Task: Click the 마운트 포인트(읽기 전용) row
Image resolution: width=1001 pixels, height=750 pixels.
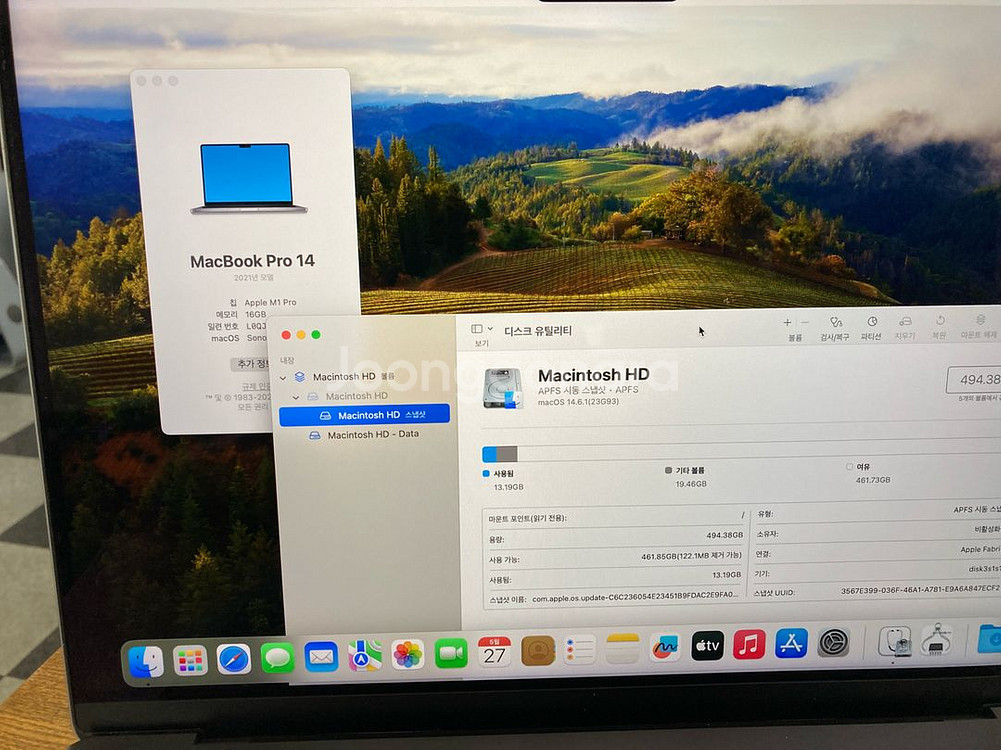Action: point(616,517)
